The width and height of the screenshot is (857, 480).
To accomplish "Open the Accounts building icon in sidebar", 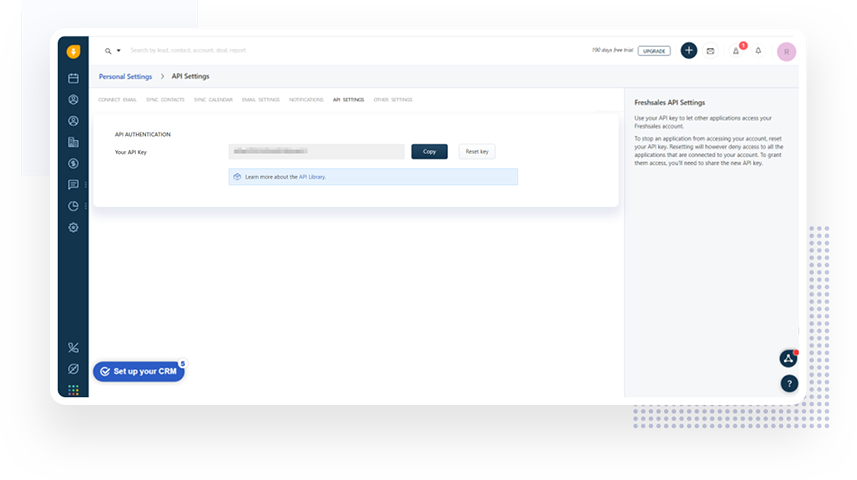I will 73,142.
